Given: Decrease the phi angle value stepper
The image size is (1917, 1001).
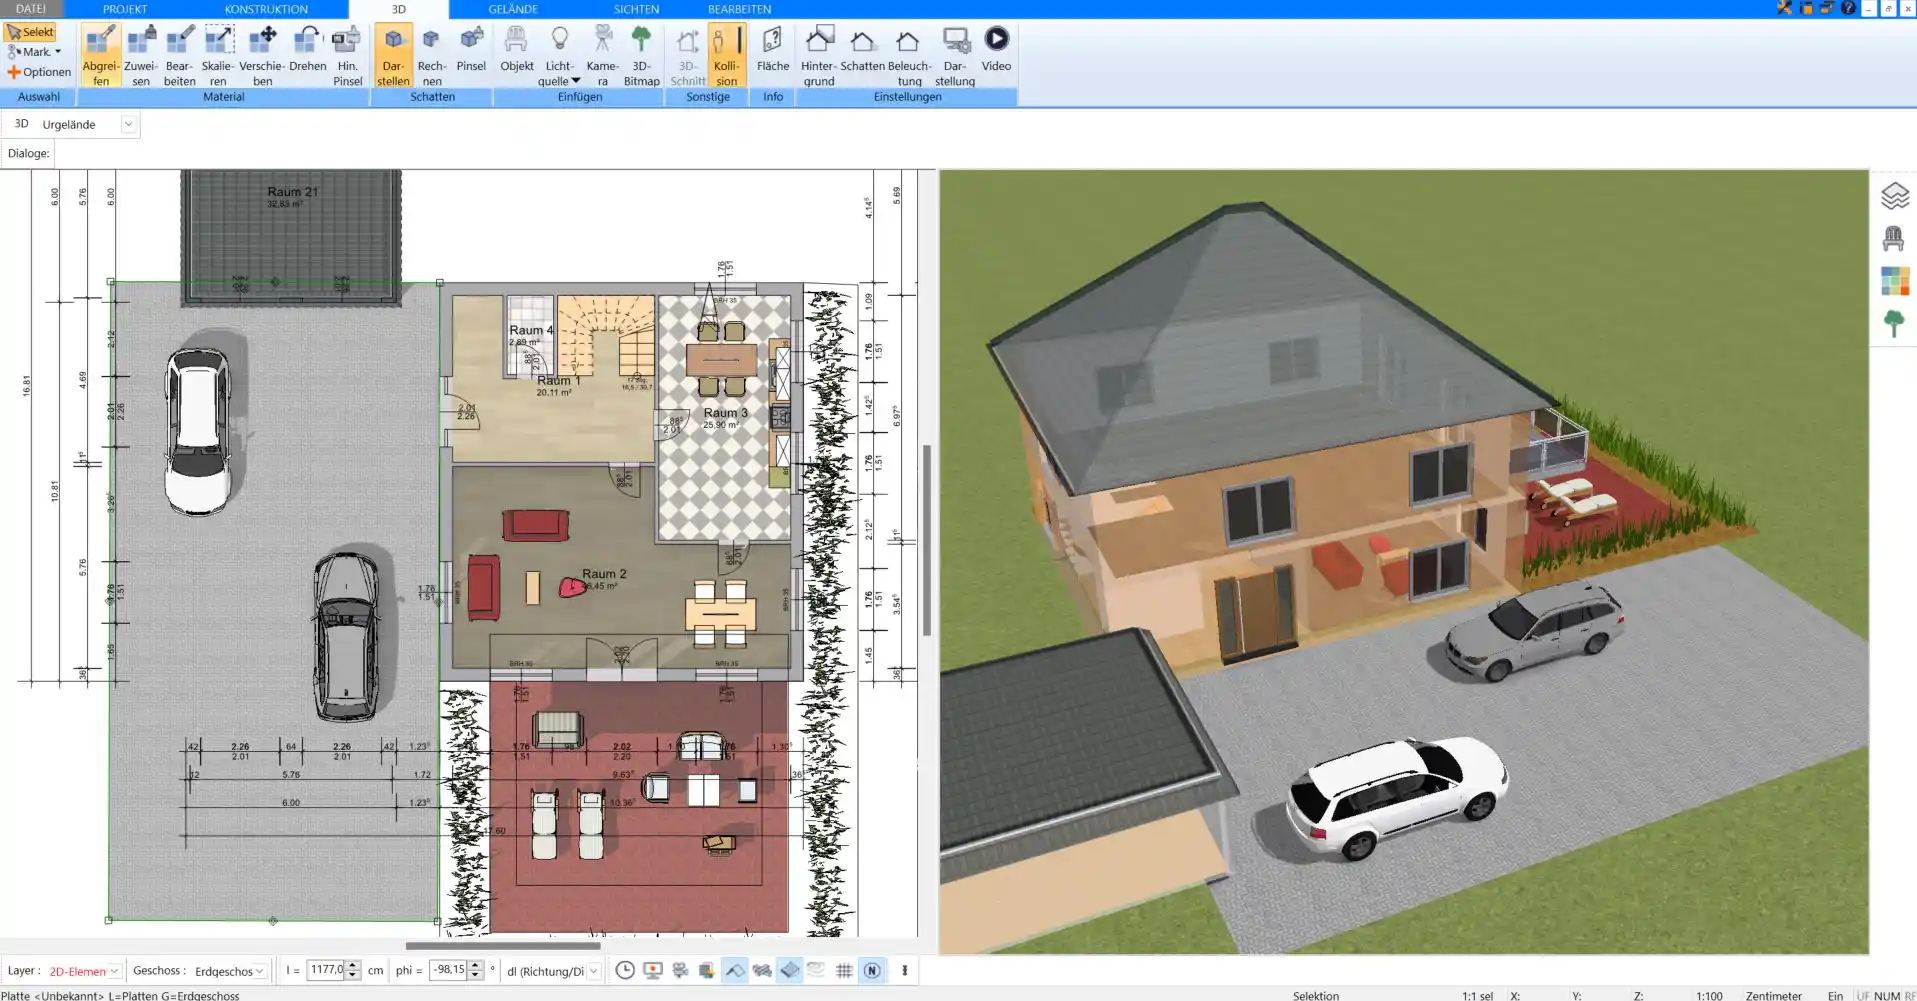Looking at the screenshot, I should [x=476, y=975].
